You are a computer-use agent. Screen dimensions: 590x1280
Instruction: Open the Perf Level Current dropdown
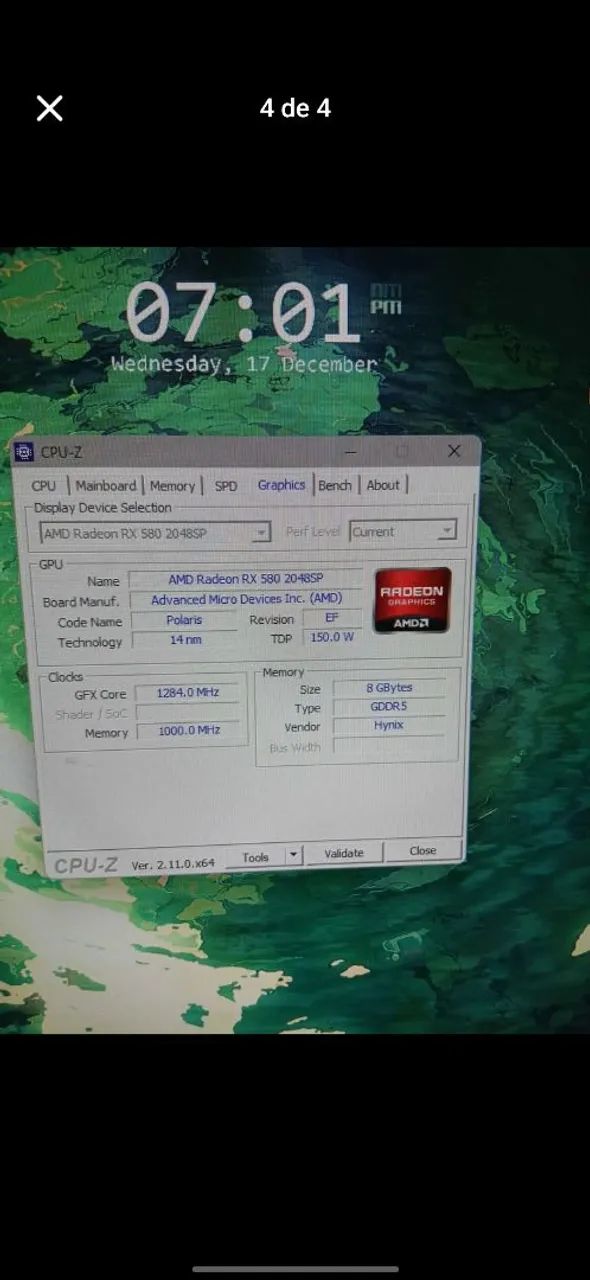point(403,531)
